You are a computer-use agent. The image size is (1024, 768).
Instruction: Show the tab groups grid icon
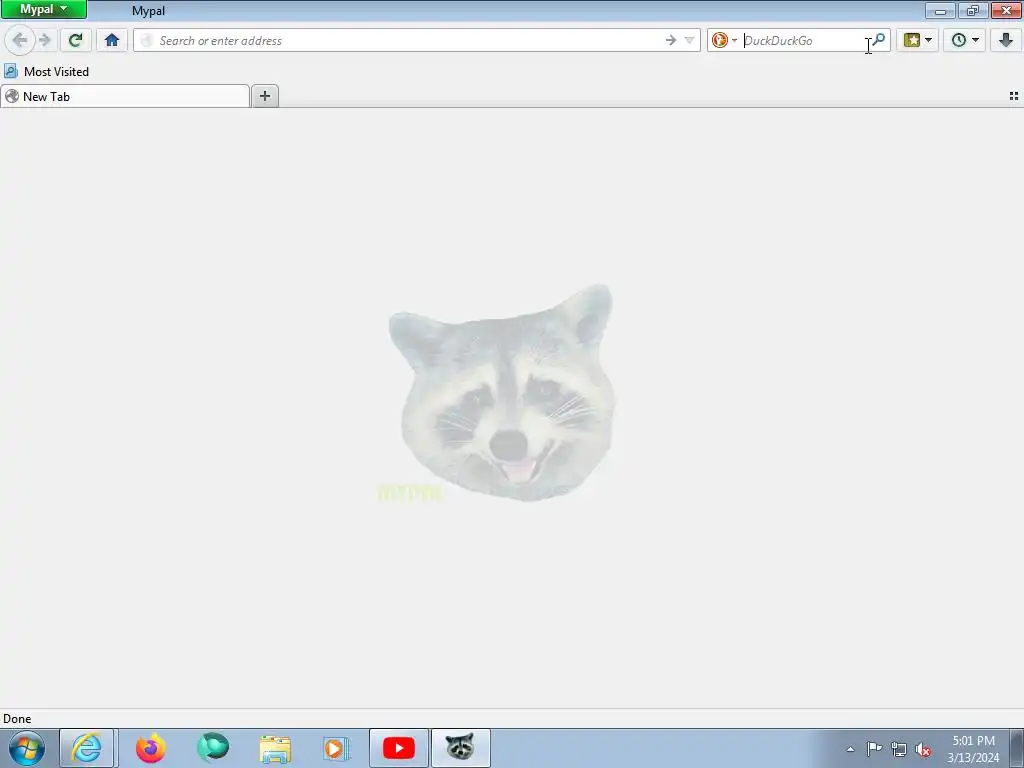click(x=1014, y=96)
